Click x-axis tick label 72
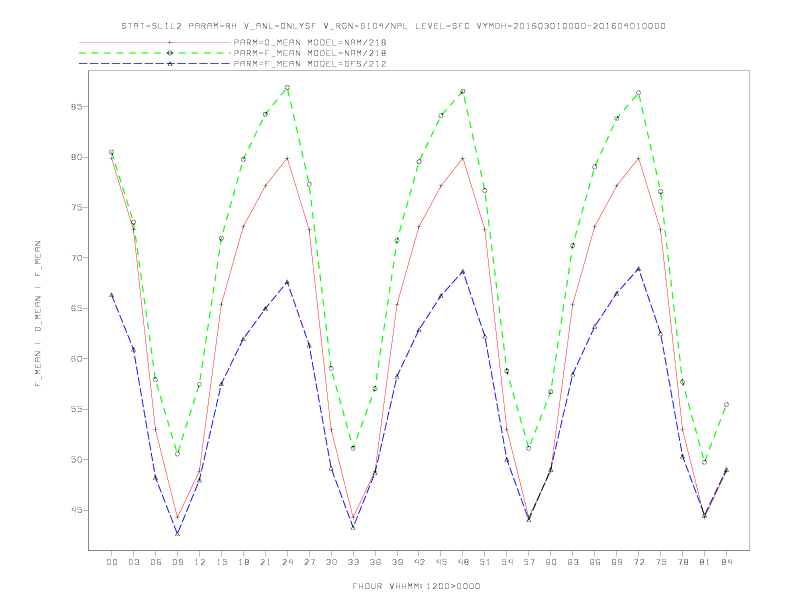792x612 pixels. click(638, 562)
